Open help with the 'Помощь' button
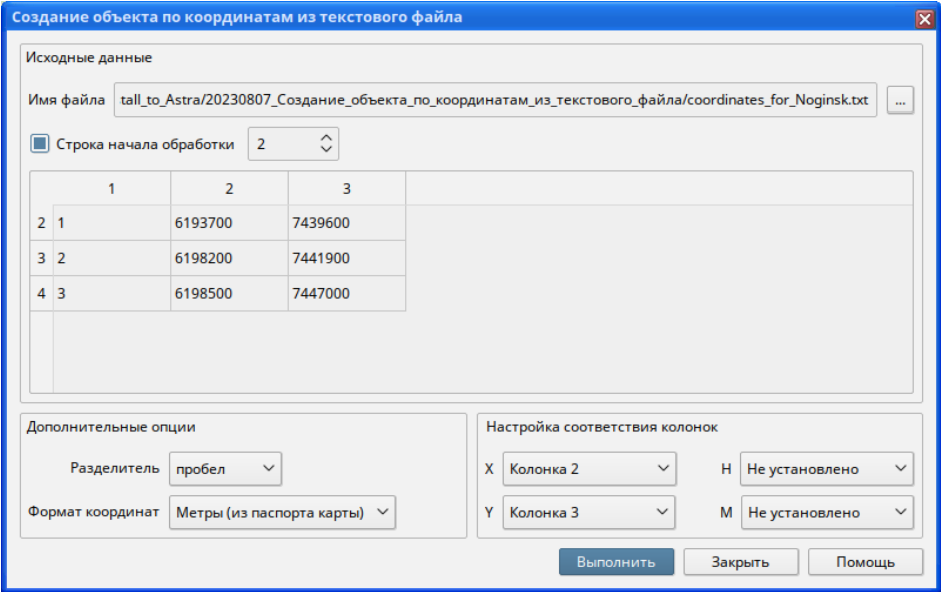941x592 pixels. pos(865,562)
